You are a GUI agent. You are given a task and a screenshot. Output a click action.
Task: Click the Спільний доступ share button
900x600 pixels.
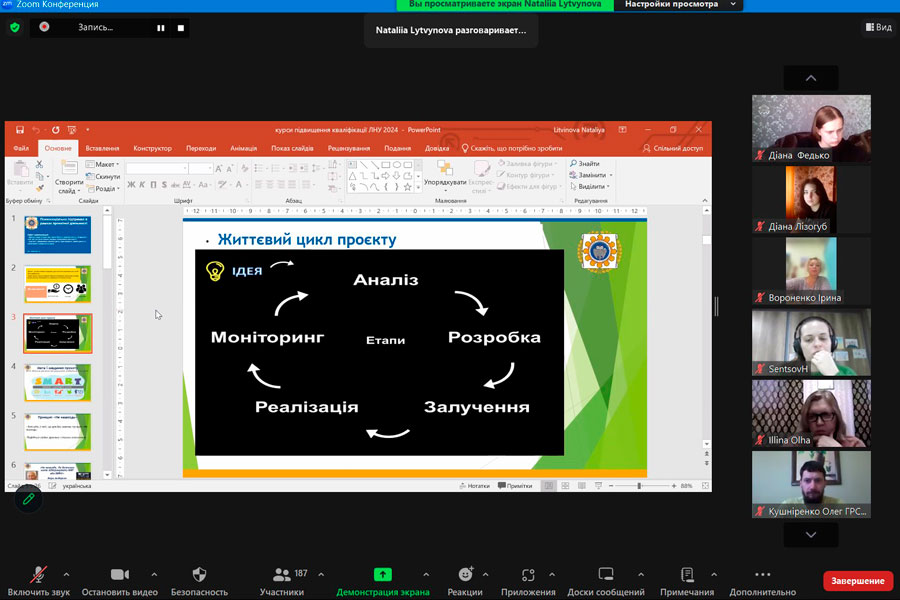click(x=673, y=148)
